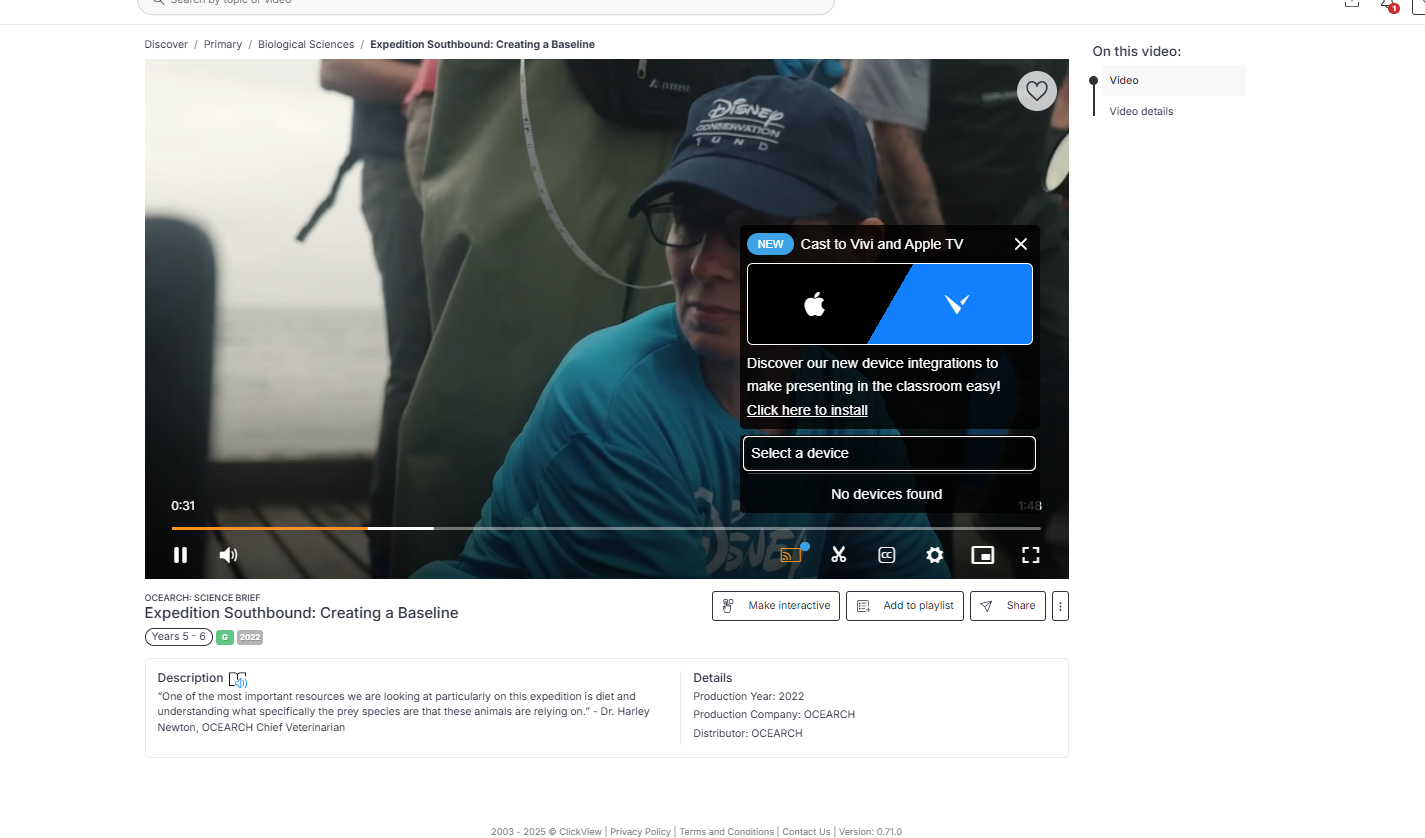Click the green G rating badge

(x=225, y=637)
